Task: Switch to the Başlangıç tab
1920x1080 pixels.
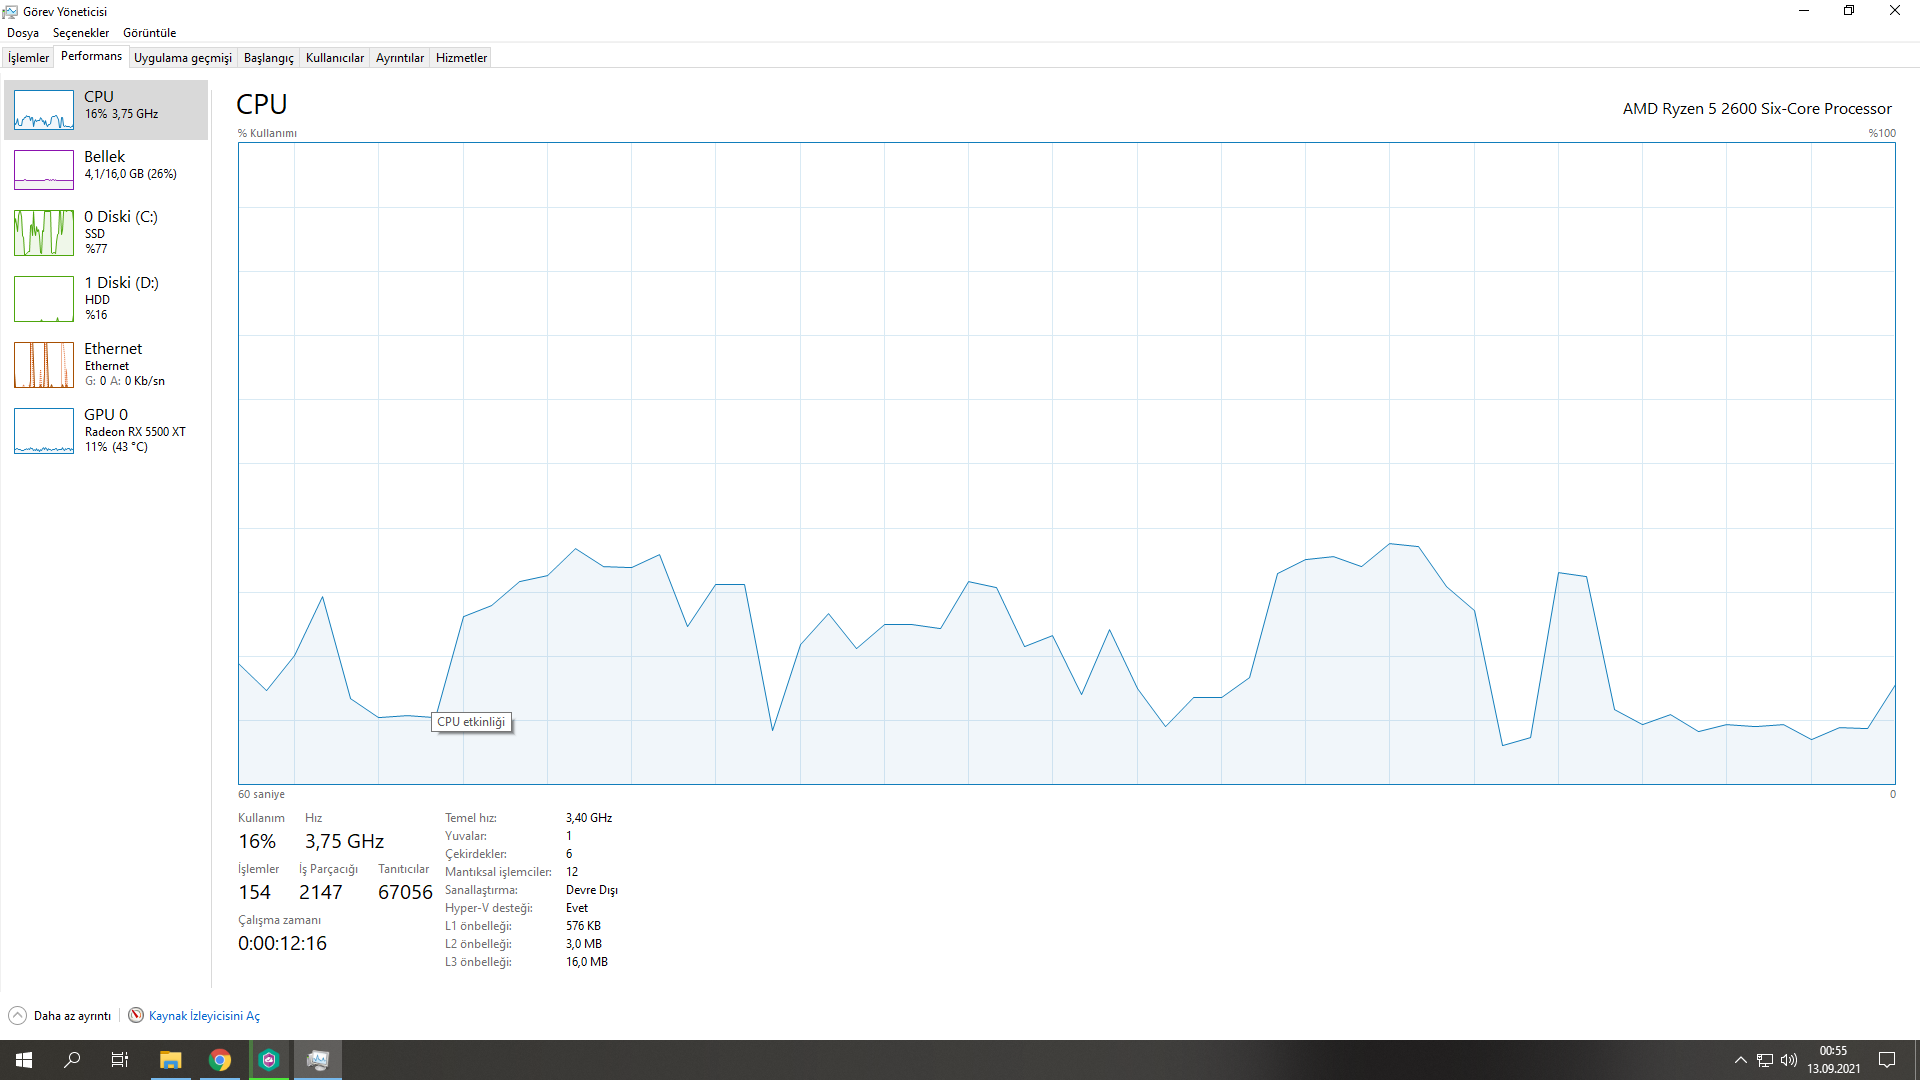Action: pyautogui.click(x=268, y=58)
